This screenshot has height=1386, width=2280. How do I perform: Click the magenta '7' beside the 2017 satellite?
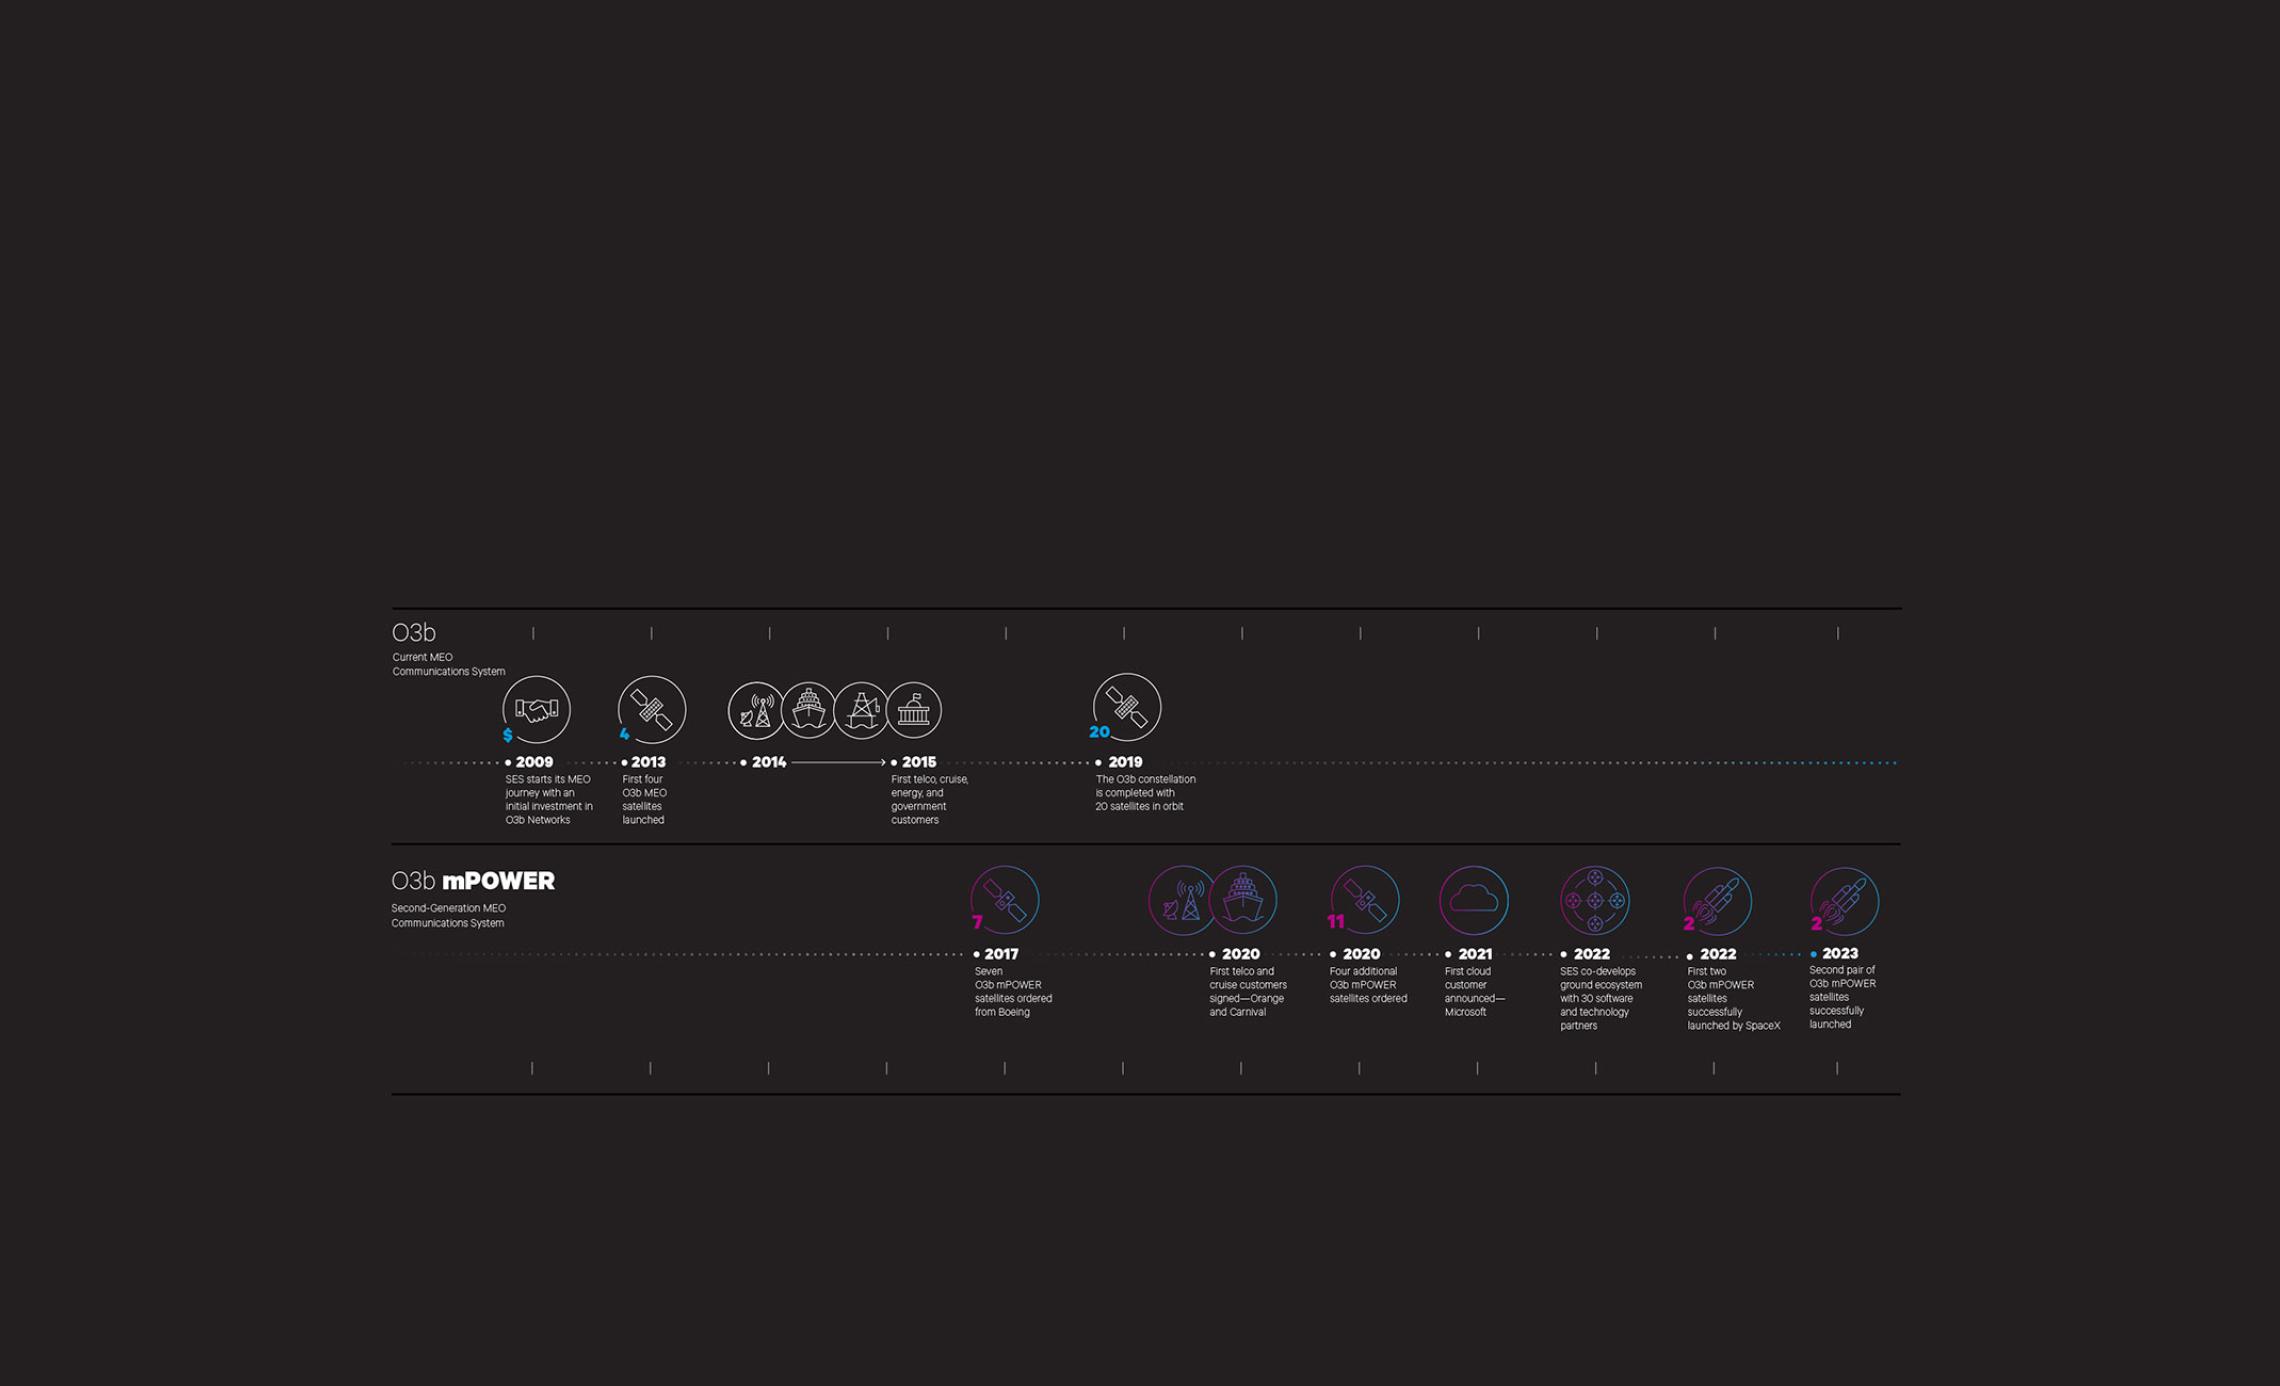(x=977, y=922)
